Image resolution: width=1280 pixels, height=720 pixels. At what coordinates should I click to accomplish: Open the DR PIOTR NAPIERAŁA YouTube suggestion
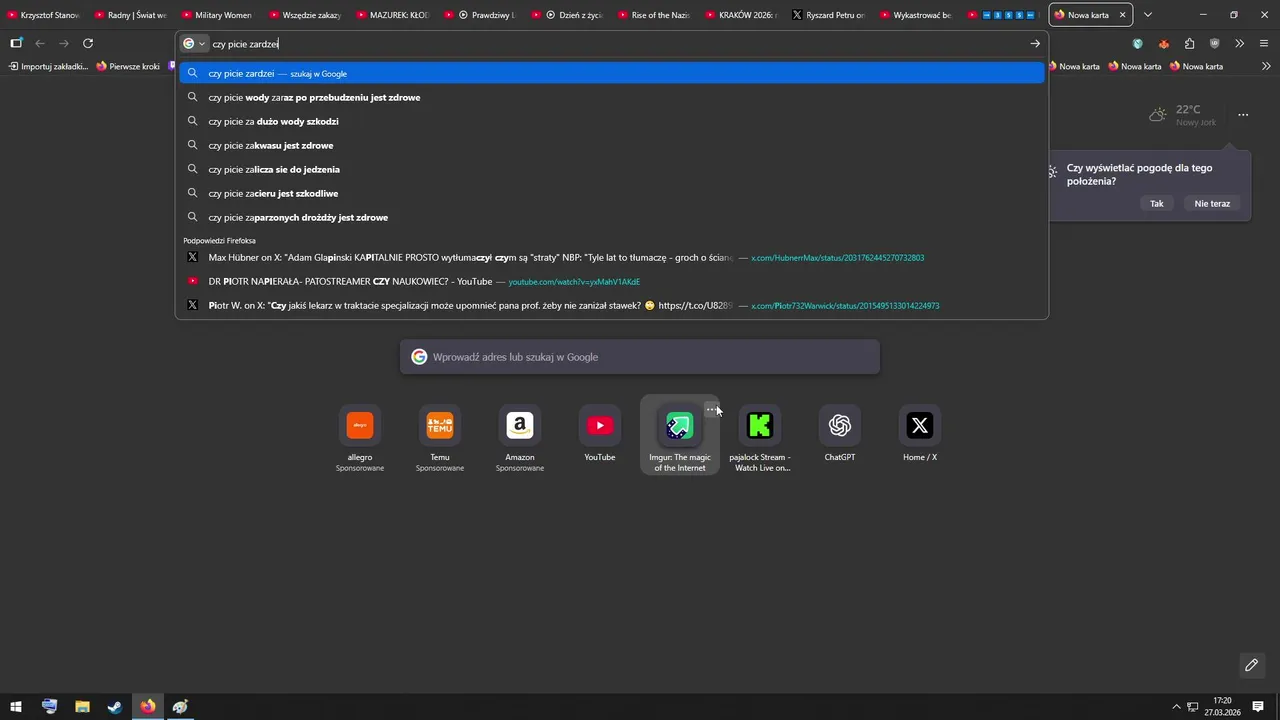[612, 281]
